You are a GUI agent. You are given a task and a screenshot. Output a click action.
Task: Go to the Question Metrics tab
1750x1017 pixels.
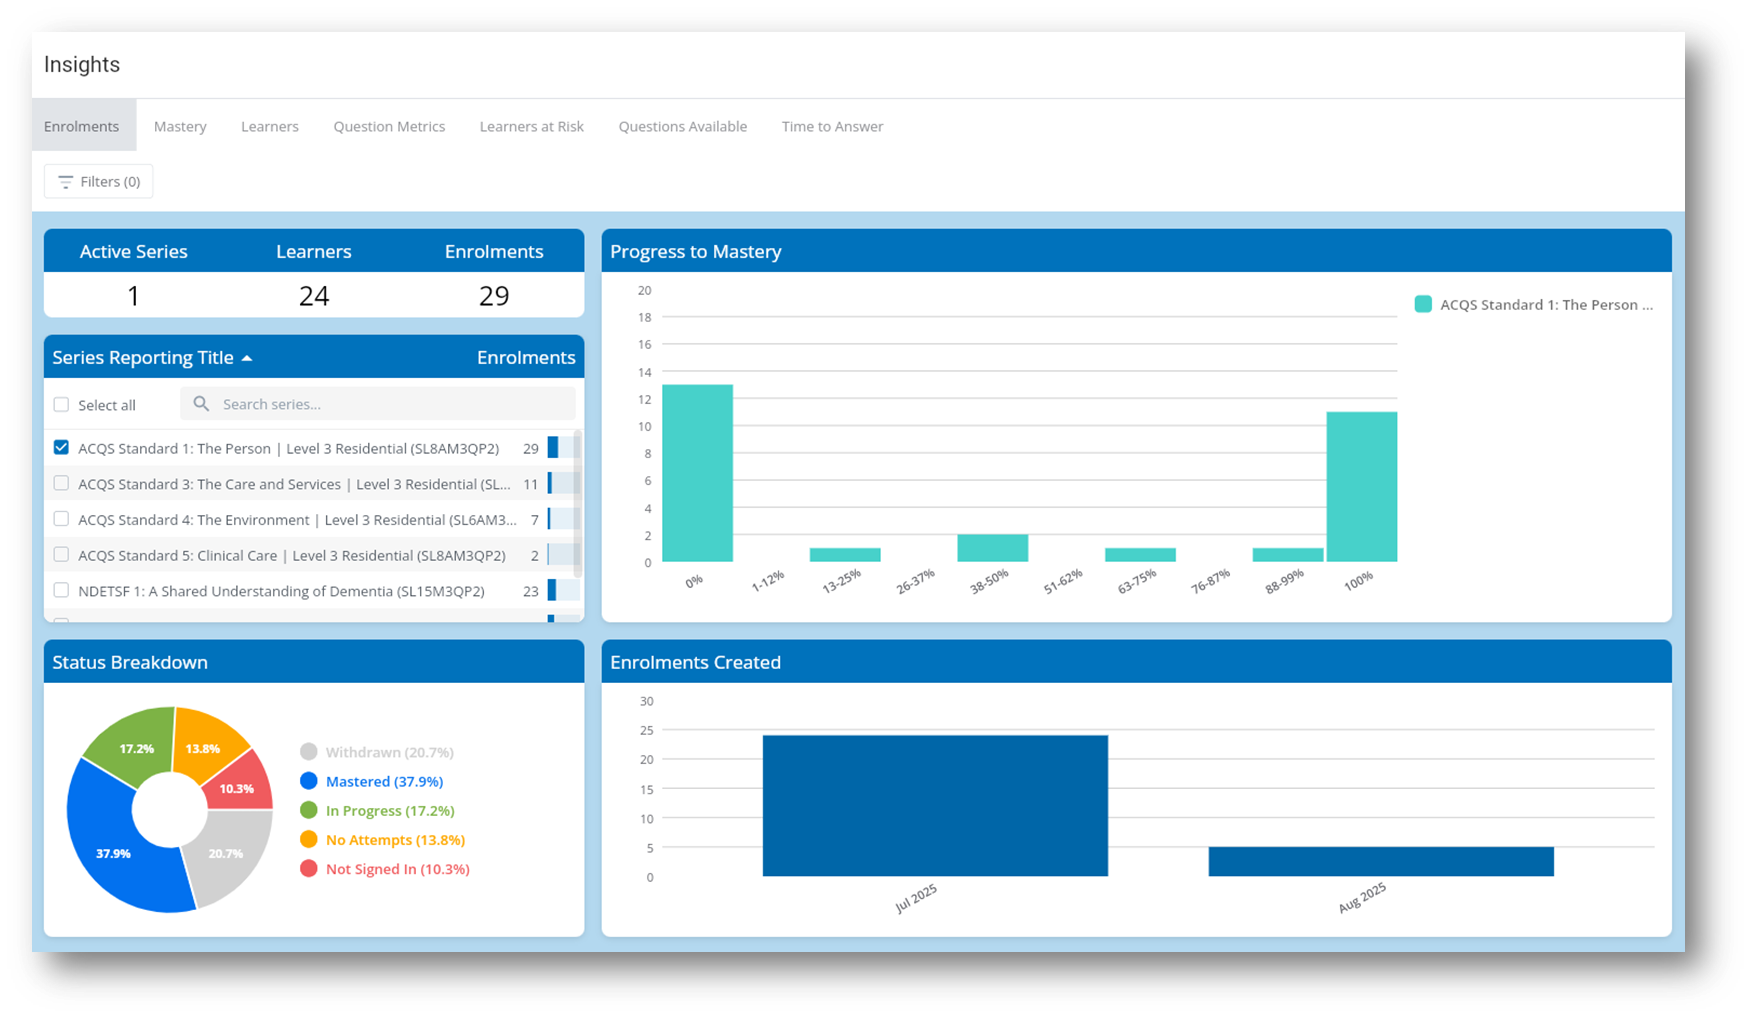point(389,127)
